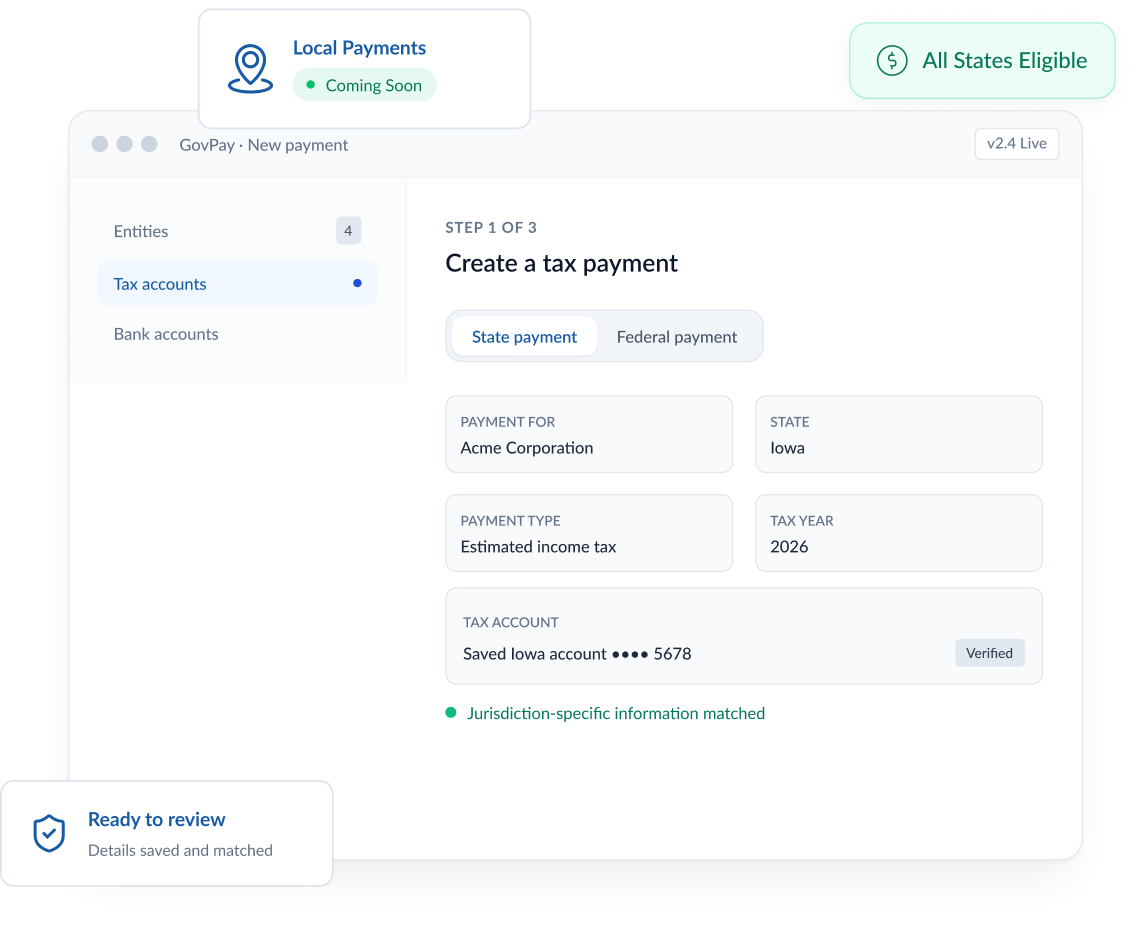The height and width of the screenshot is (927, 1145).
Task: Click the All States Eligible badge
Action: [x=981, y=61]
